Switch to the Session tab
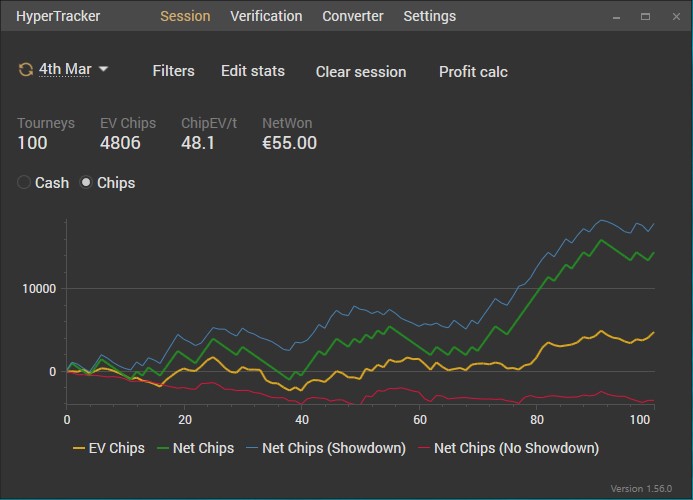This screenshot has height=500, width=693. tap(185, 16)
